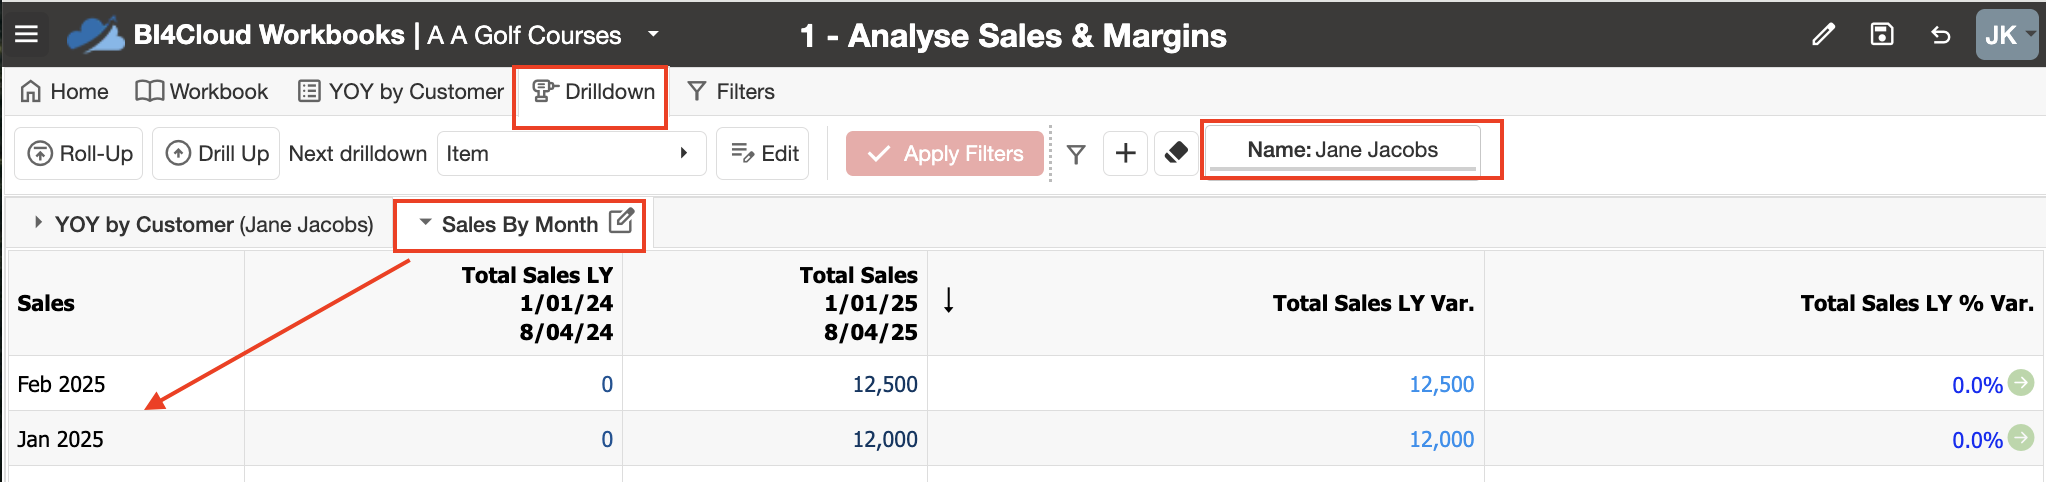Open the workbook name dropdown arrow
2046x482 pixels.
pyautogui.click(x=653, y=34)
